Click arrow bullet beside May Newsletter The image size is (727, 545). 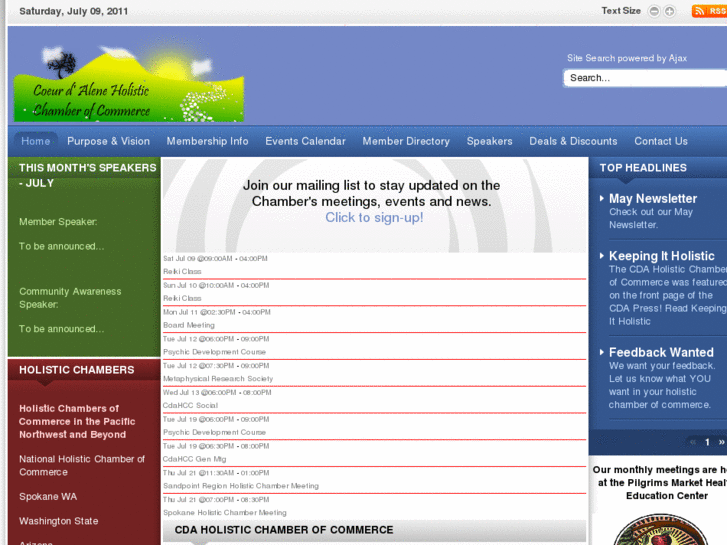pos(602,199)
